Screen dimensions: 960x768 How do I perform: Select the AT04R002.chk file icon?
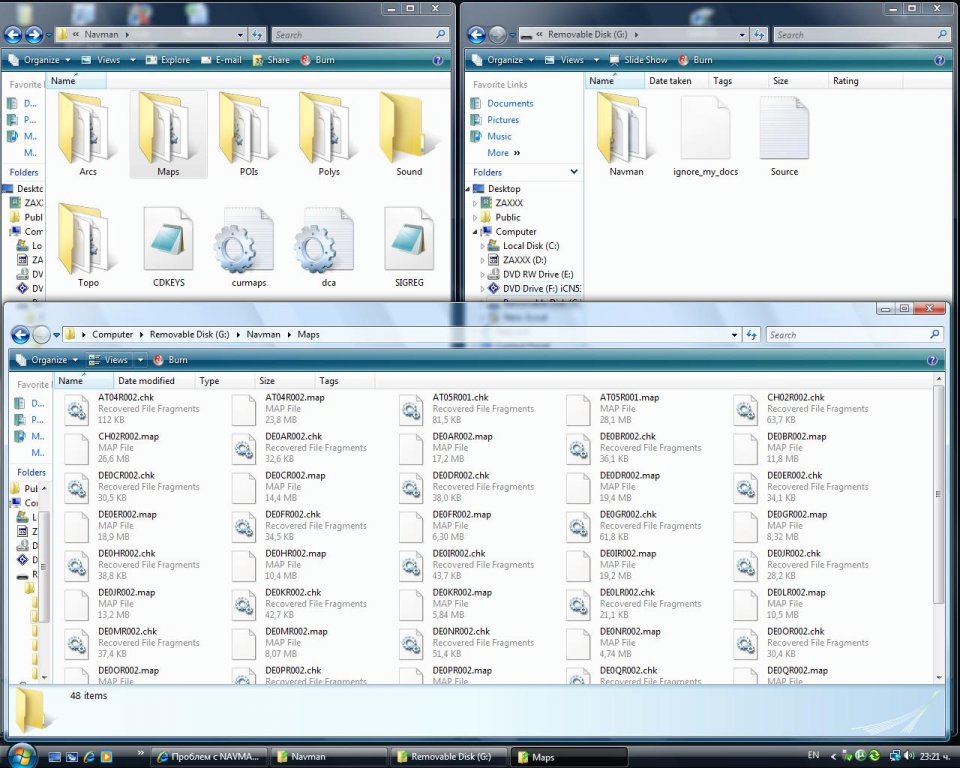[77, 409]
